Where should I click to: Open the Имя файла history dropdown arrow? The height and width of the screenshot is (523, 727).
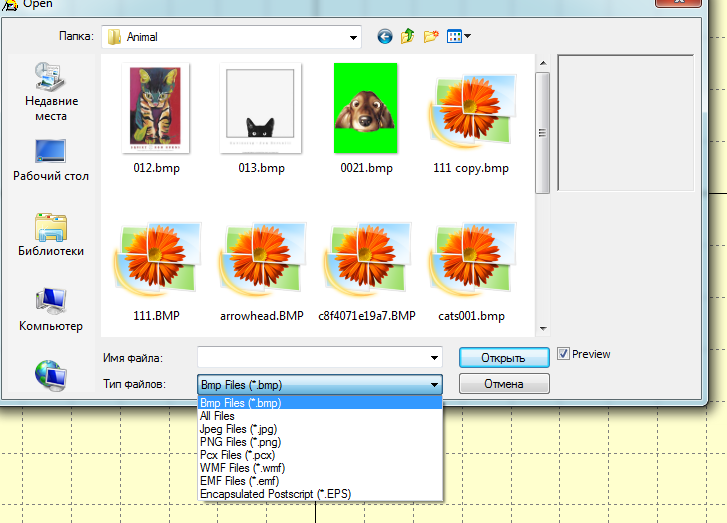pyautogui.click(x=434, y=357)
